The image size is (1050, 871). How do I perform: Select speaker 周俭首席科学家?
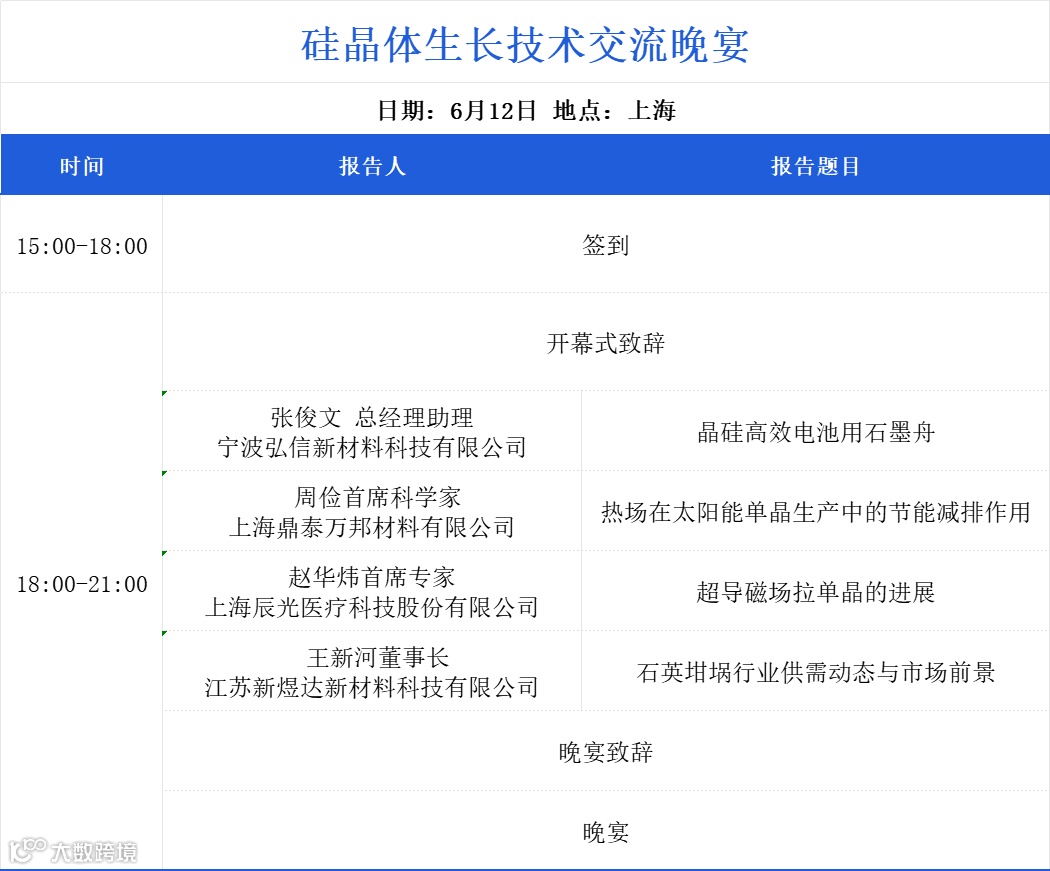click(378, 497)
